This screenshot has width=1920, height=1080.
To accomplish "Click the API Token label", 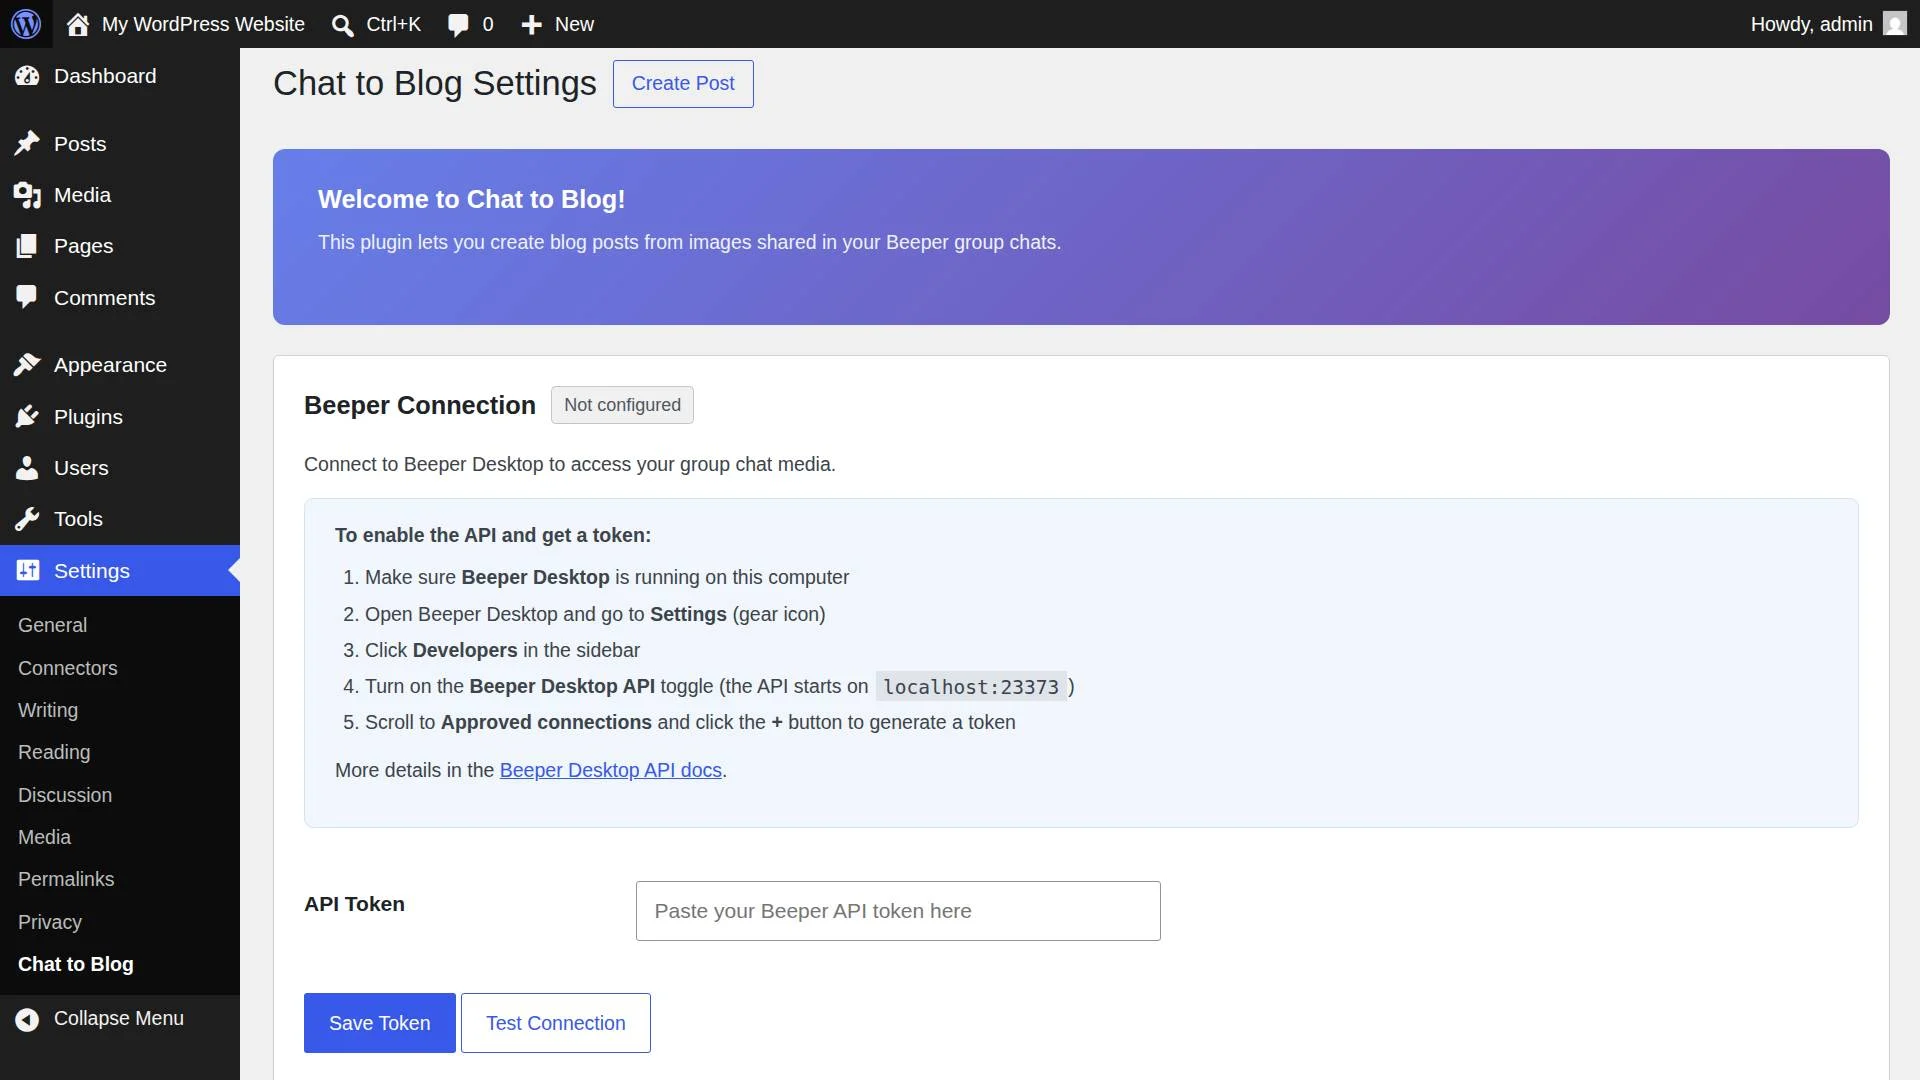I will [x=354, y=904].
